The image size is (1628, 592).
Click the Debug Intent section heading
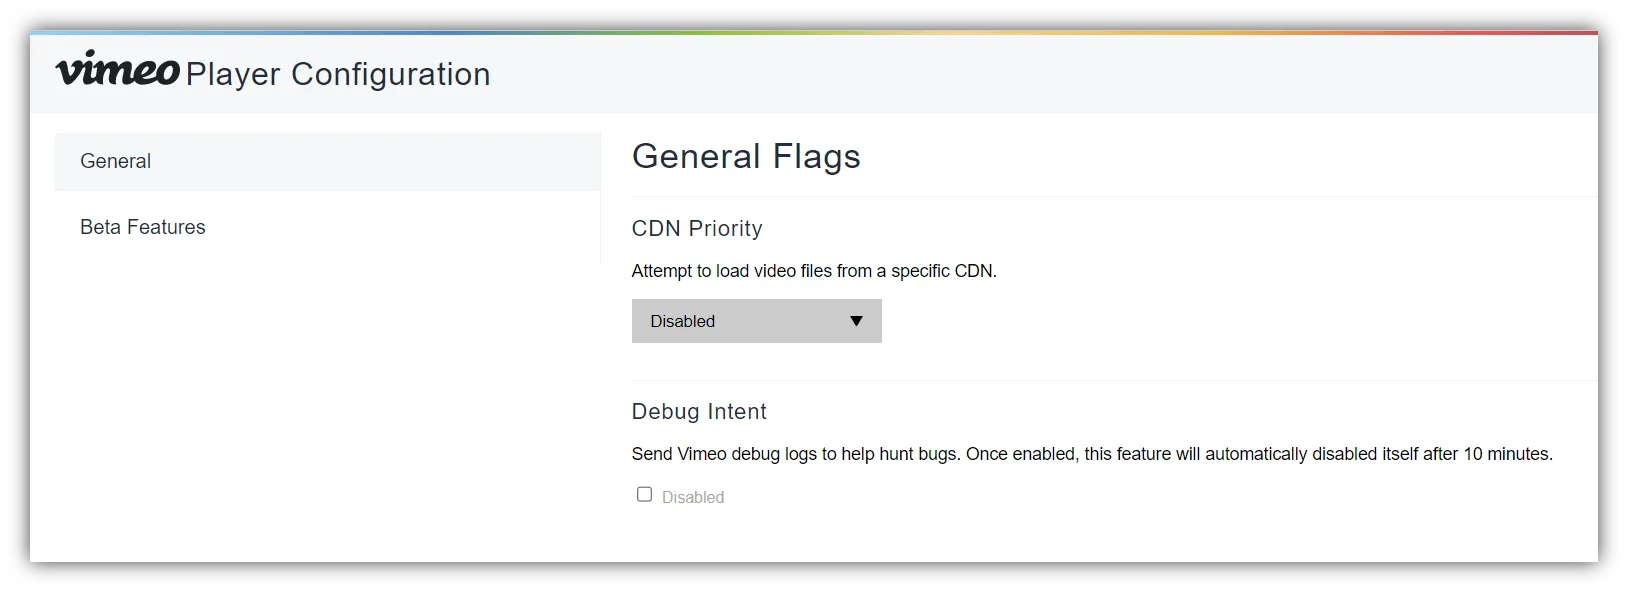699,411
